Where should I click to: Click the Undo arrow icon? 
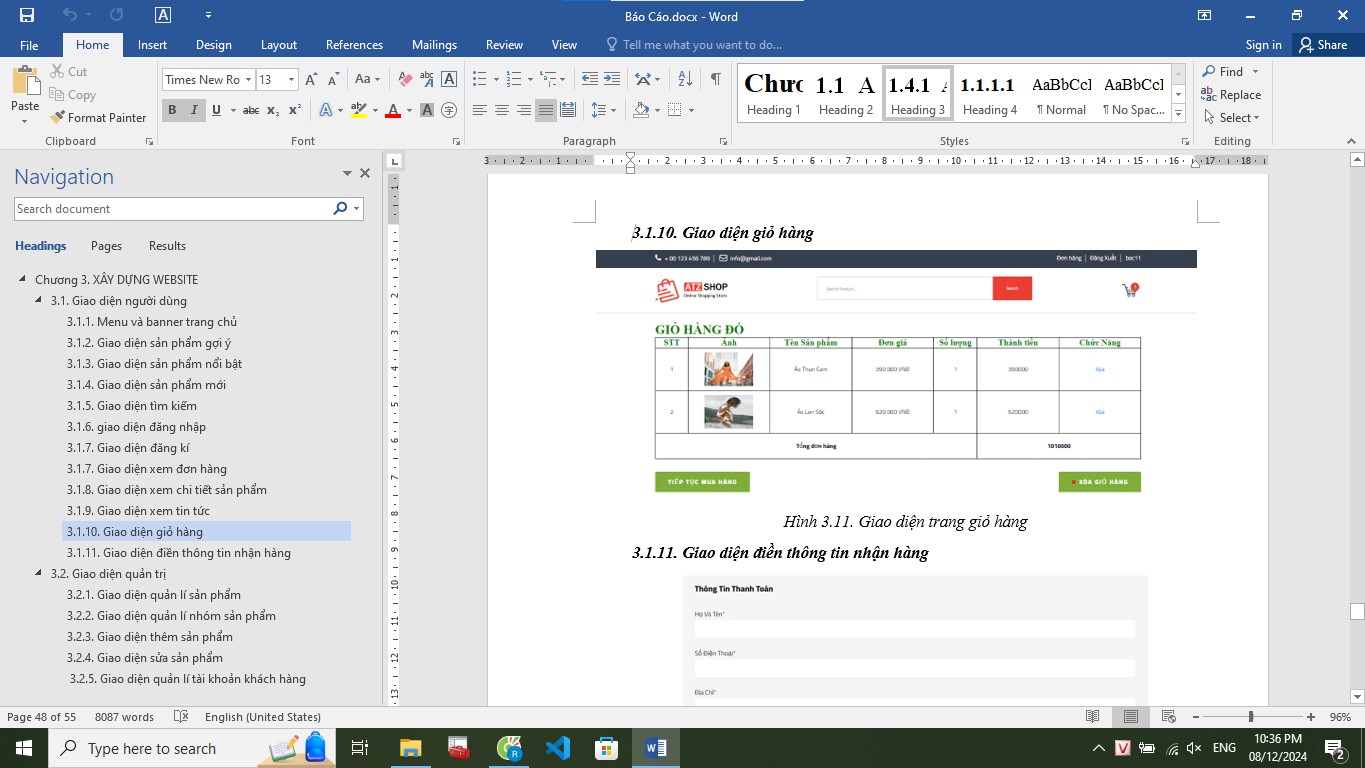pyautogui.click(x=69, y=15)
